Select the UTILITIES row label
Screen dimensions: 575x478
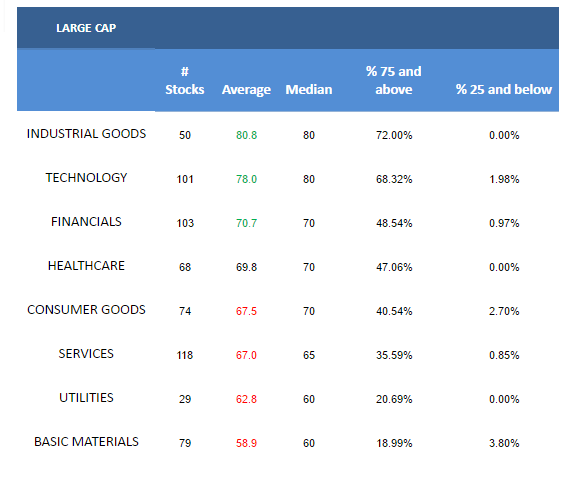pyautogui.click(x=86, y=398)
